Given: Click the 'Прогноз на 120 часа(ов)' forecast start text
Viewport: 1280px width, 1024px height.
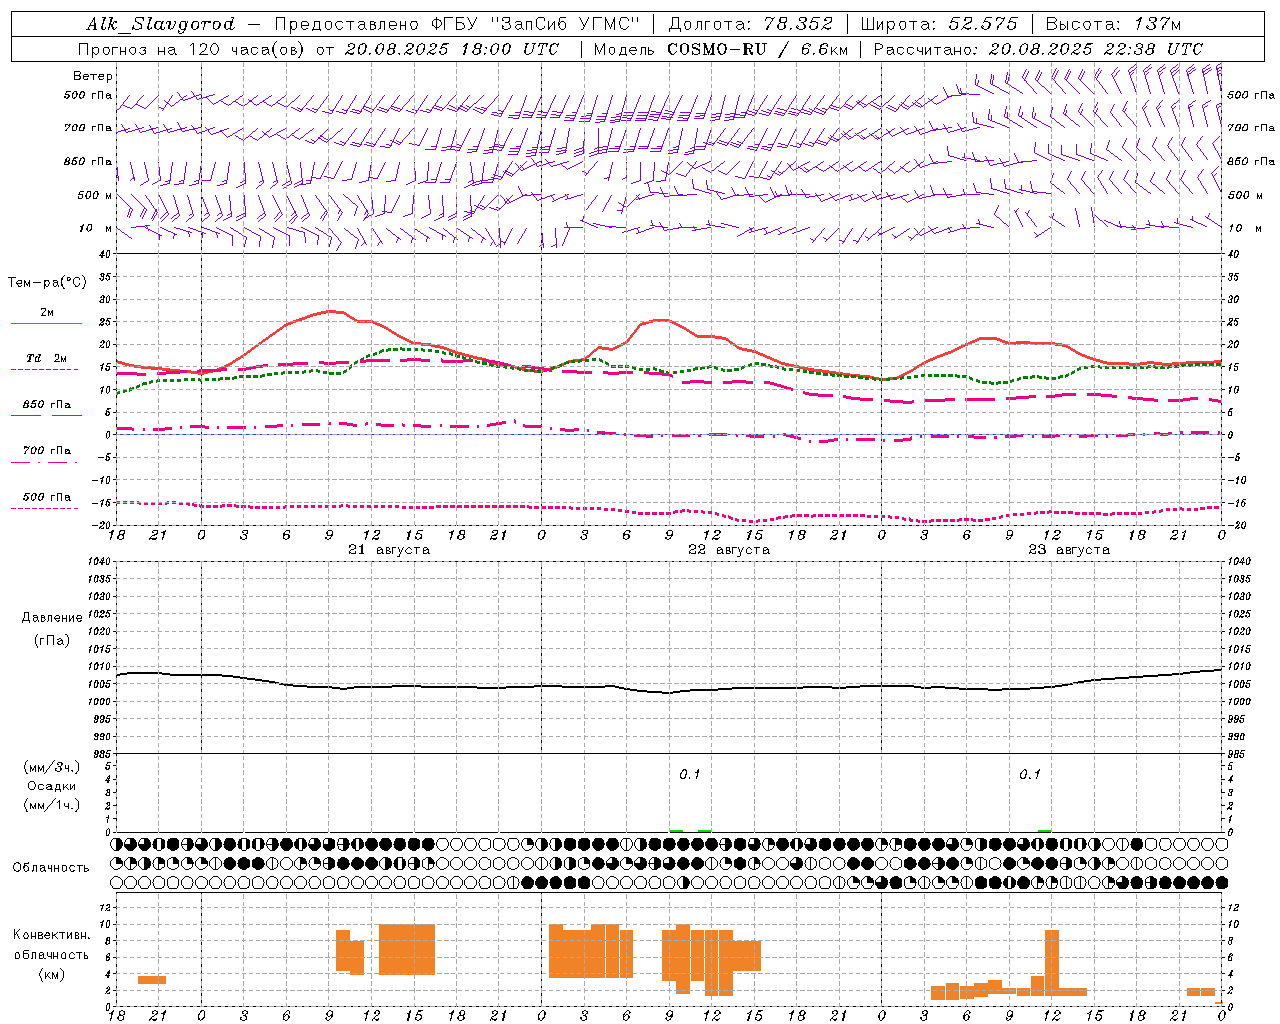Looking at the screenshot, I should (x=192, y=49).
